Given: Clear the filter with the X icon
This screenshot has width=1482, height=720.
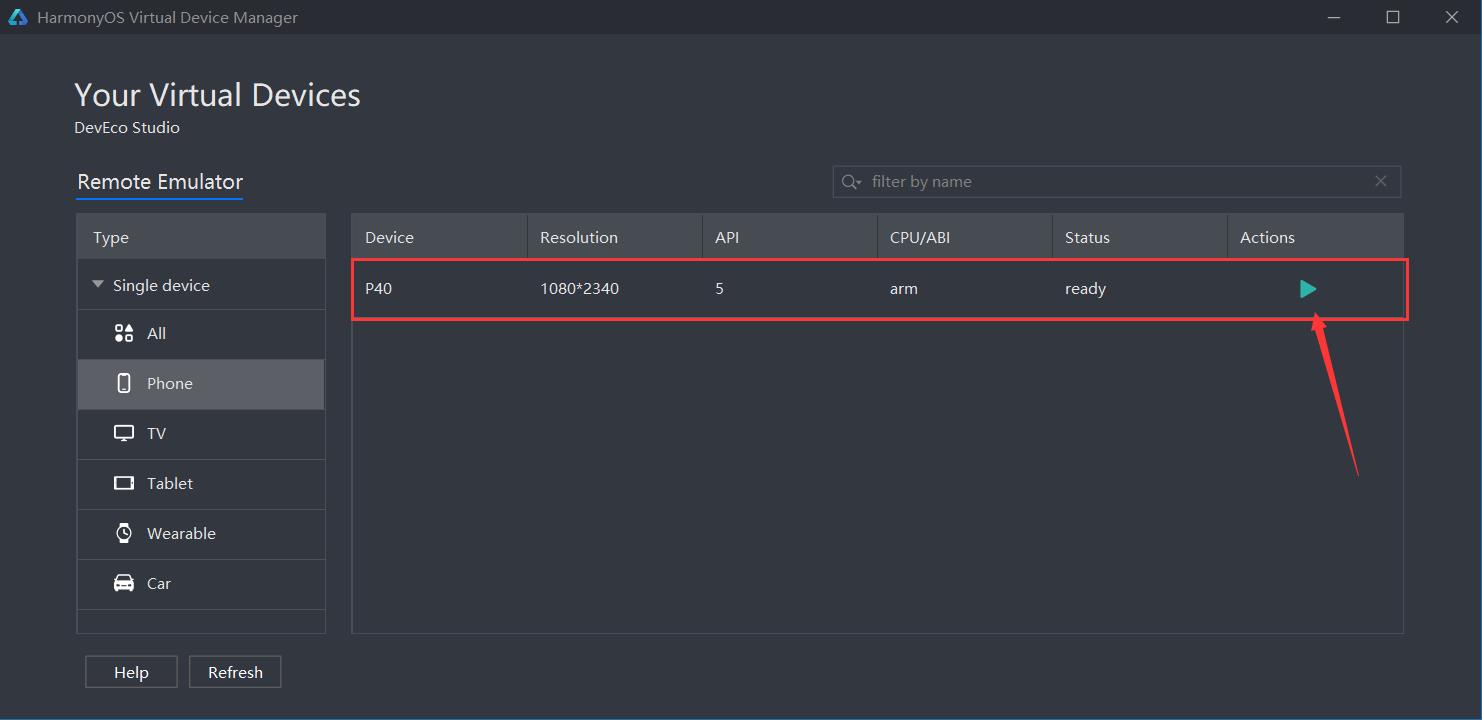Looking at the screenshot, I should [x=1381, y=181].
